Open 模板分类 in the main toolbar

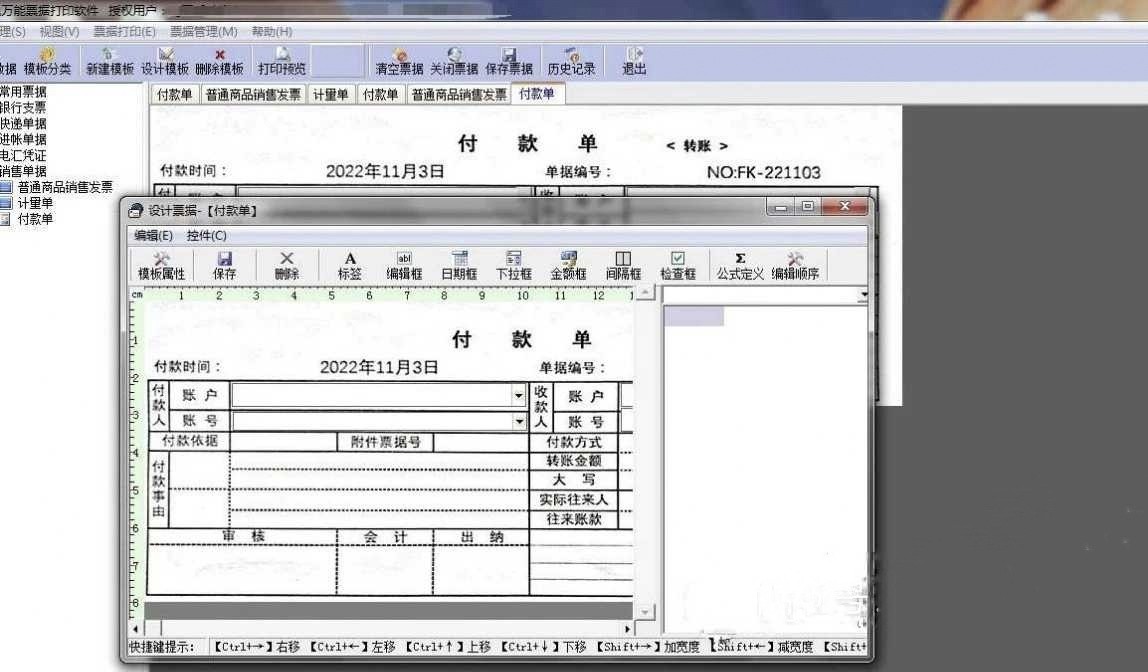[x=47, y=61]
